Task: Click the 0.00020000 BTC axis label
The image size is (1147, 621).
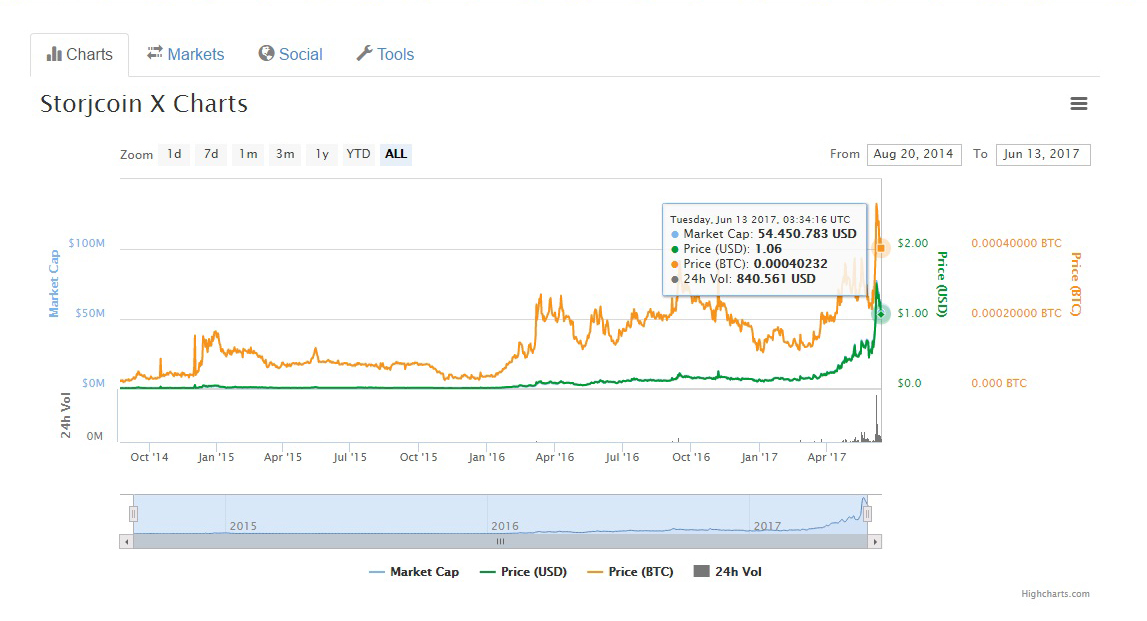Action: pos(1016,313)
